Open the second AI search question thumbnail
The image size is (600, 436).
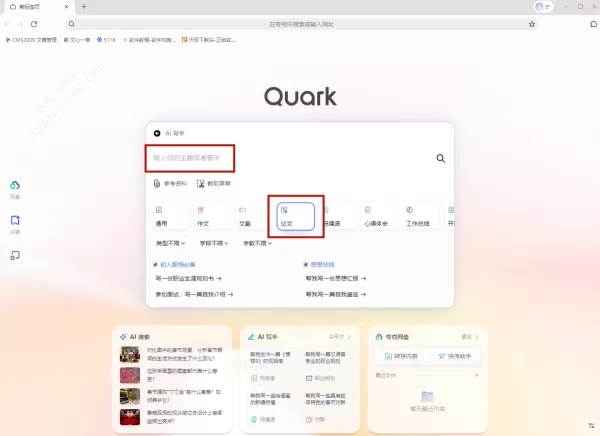[x=130, y=376]
